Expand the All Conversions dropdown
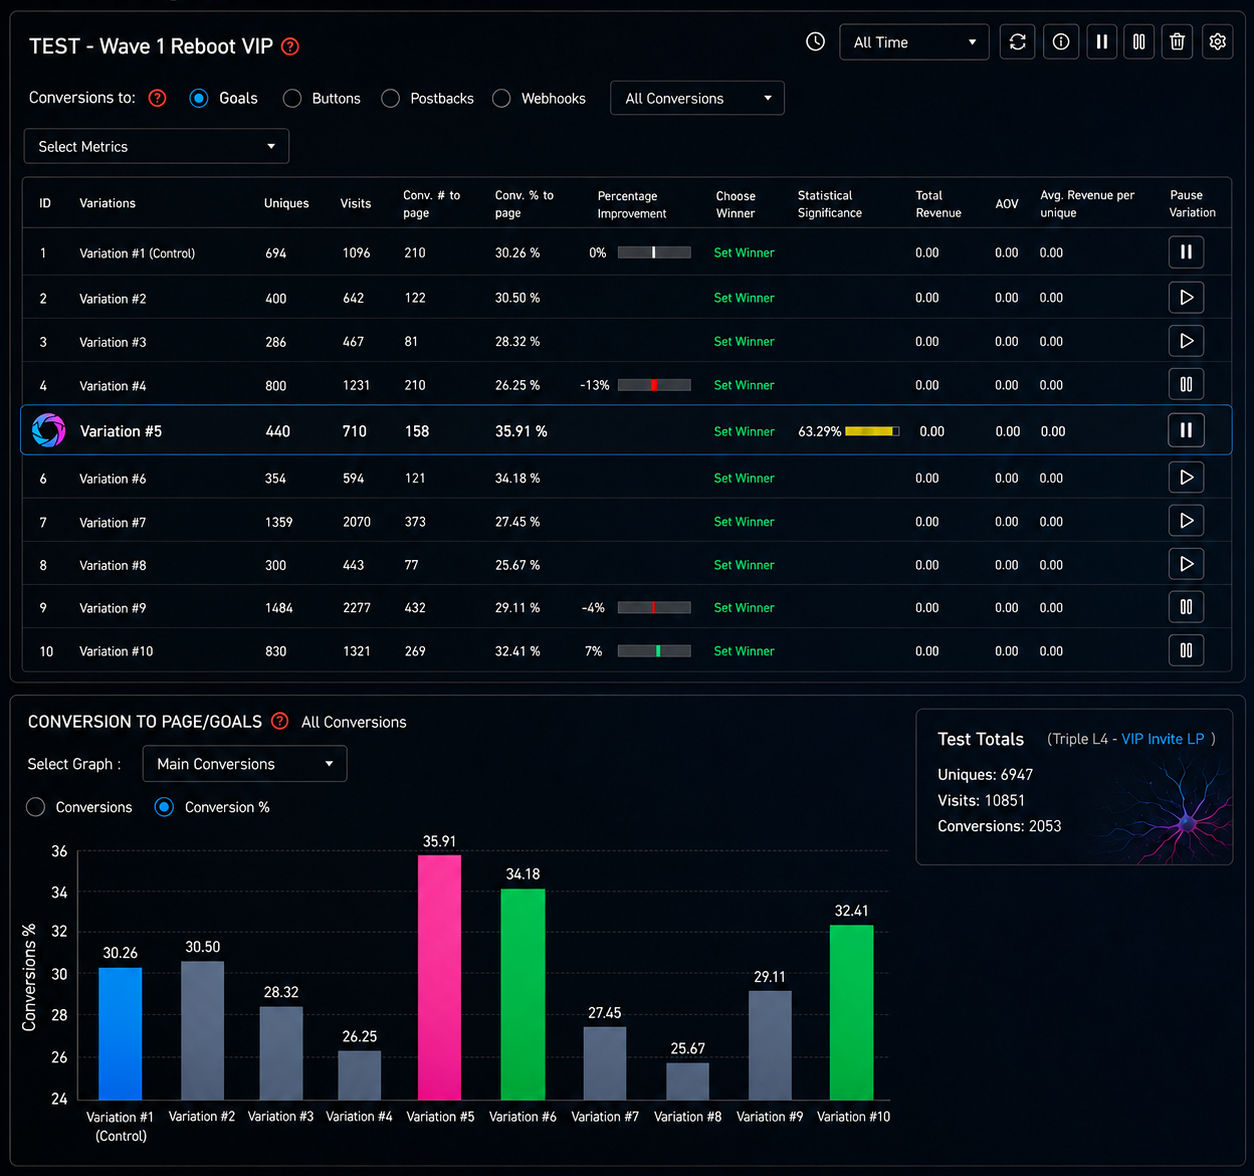 697,98
